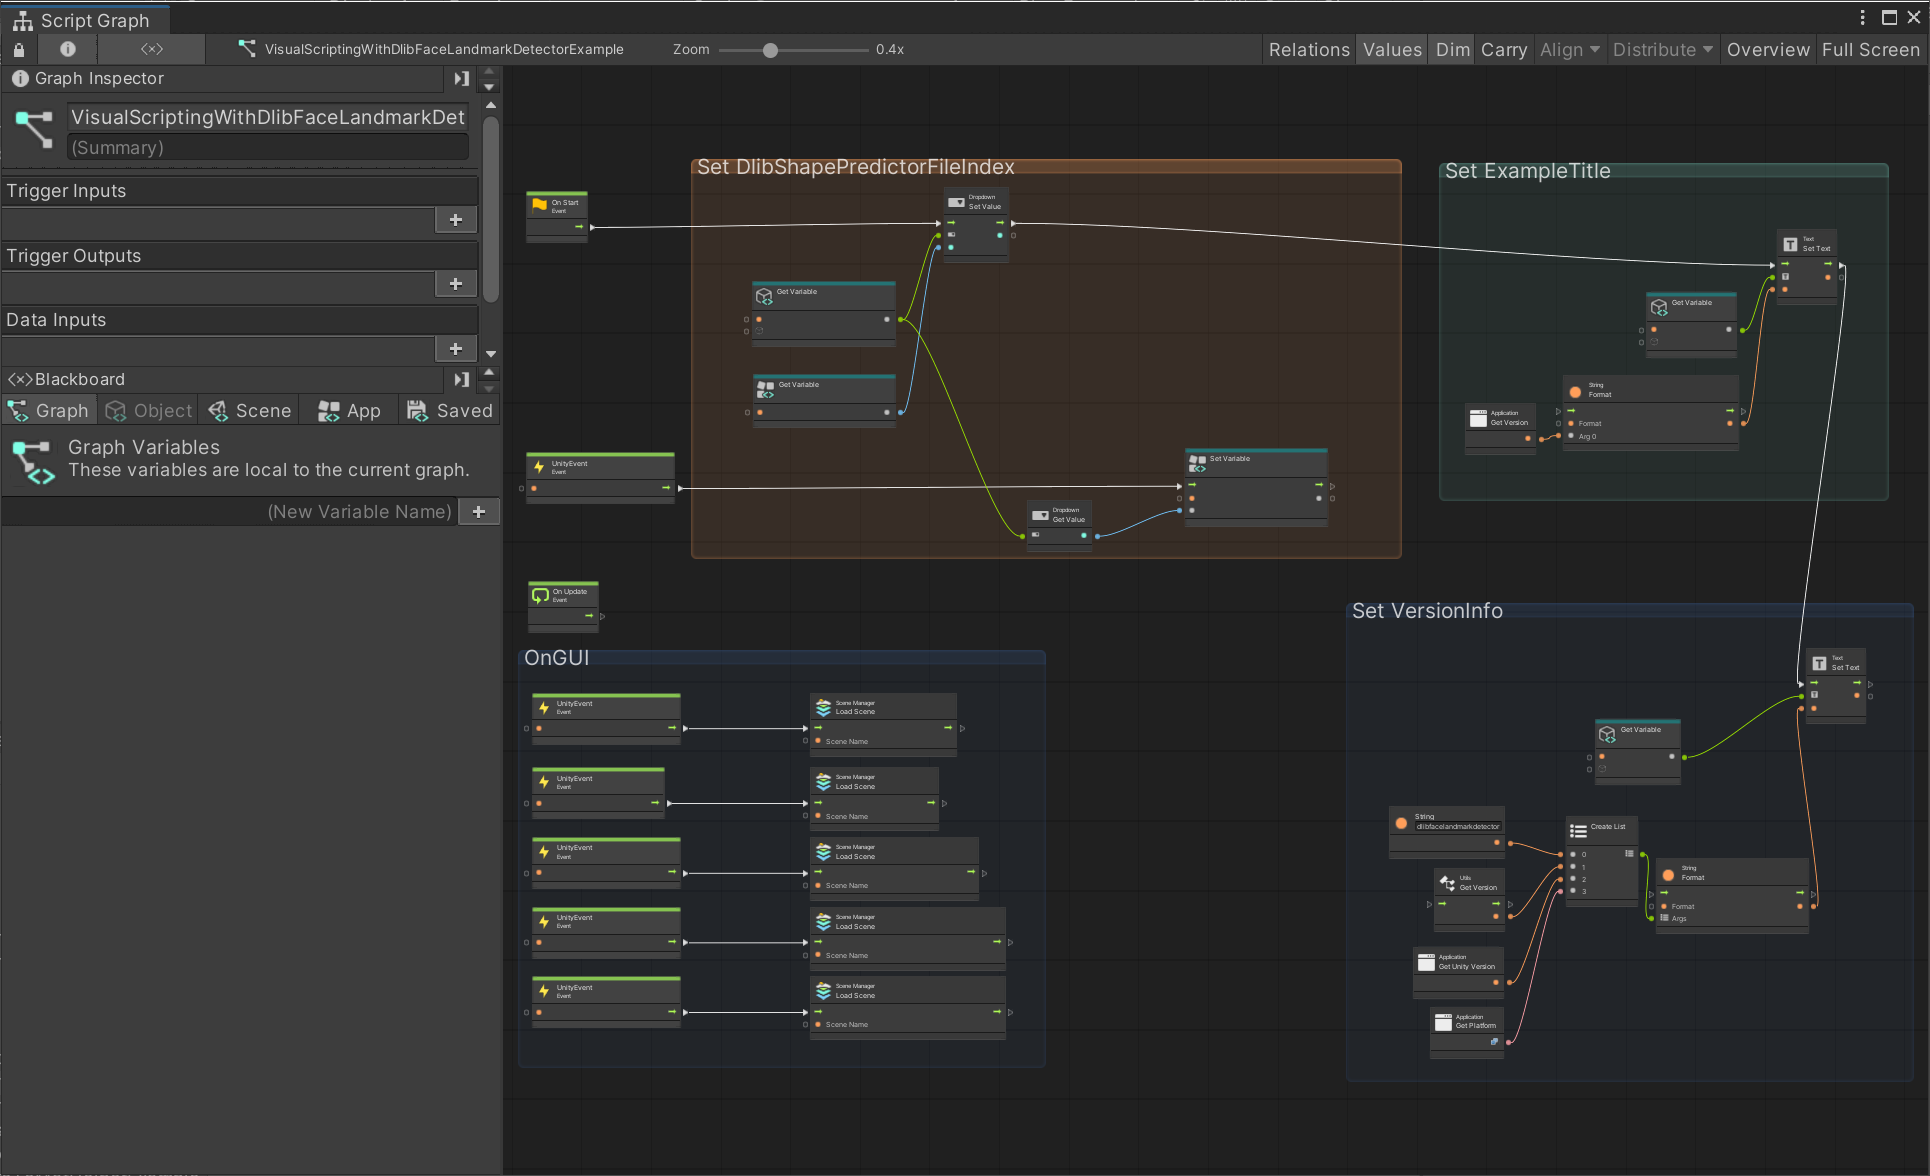This screenshot has width=1930, height=1176.
Task: Toggle the Blackboard variables icon
Action: click(152, 49)
